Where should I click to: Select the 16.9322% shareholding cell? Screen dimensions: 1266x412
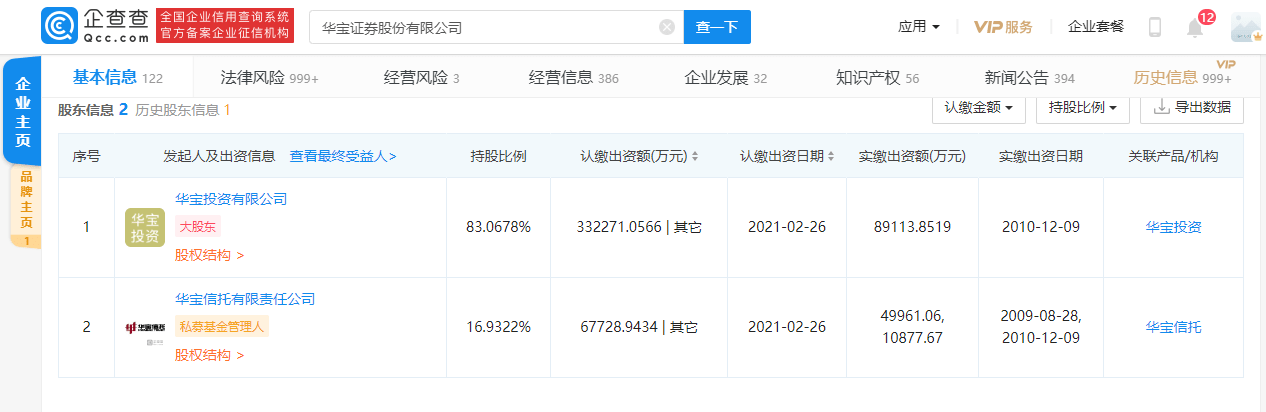(499, 327)
